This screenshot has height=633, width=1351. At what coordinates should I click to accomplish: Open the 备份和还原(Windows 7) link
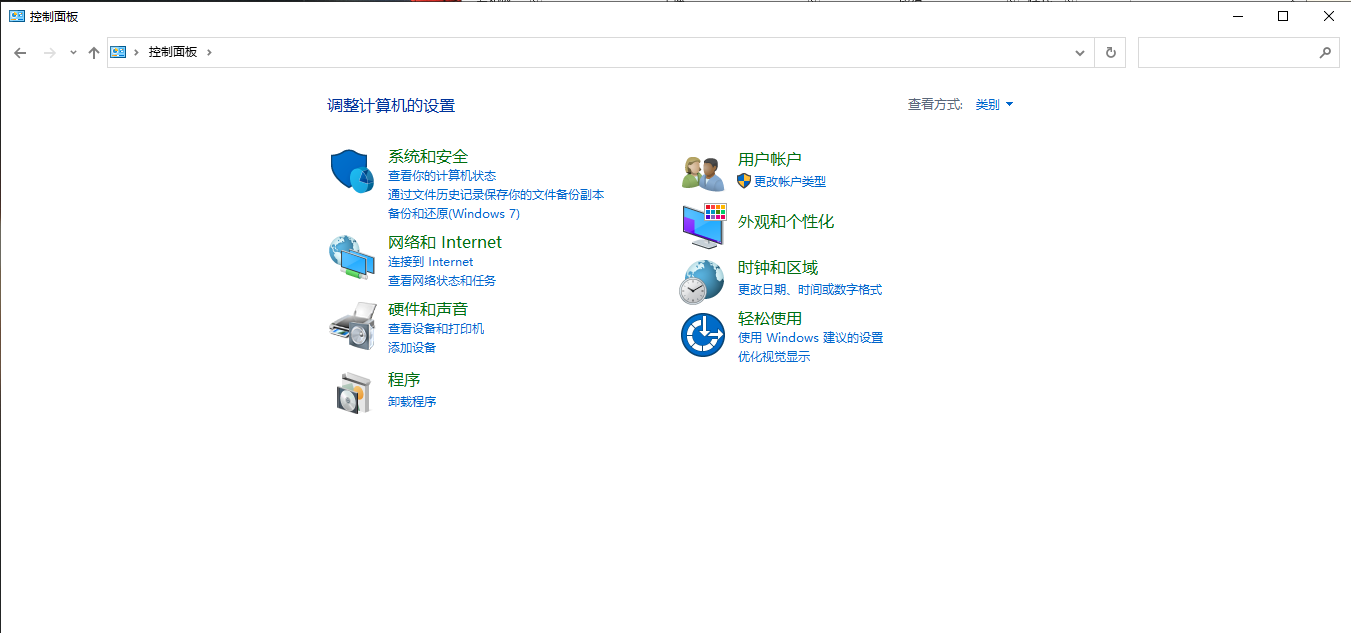453,214
